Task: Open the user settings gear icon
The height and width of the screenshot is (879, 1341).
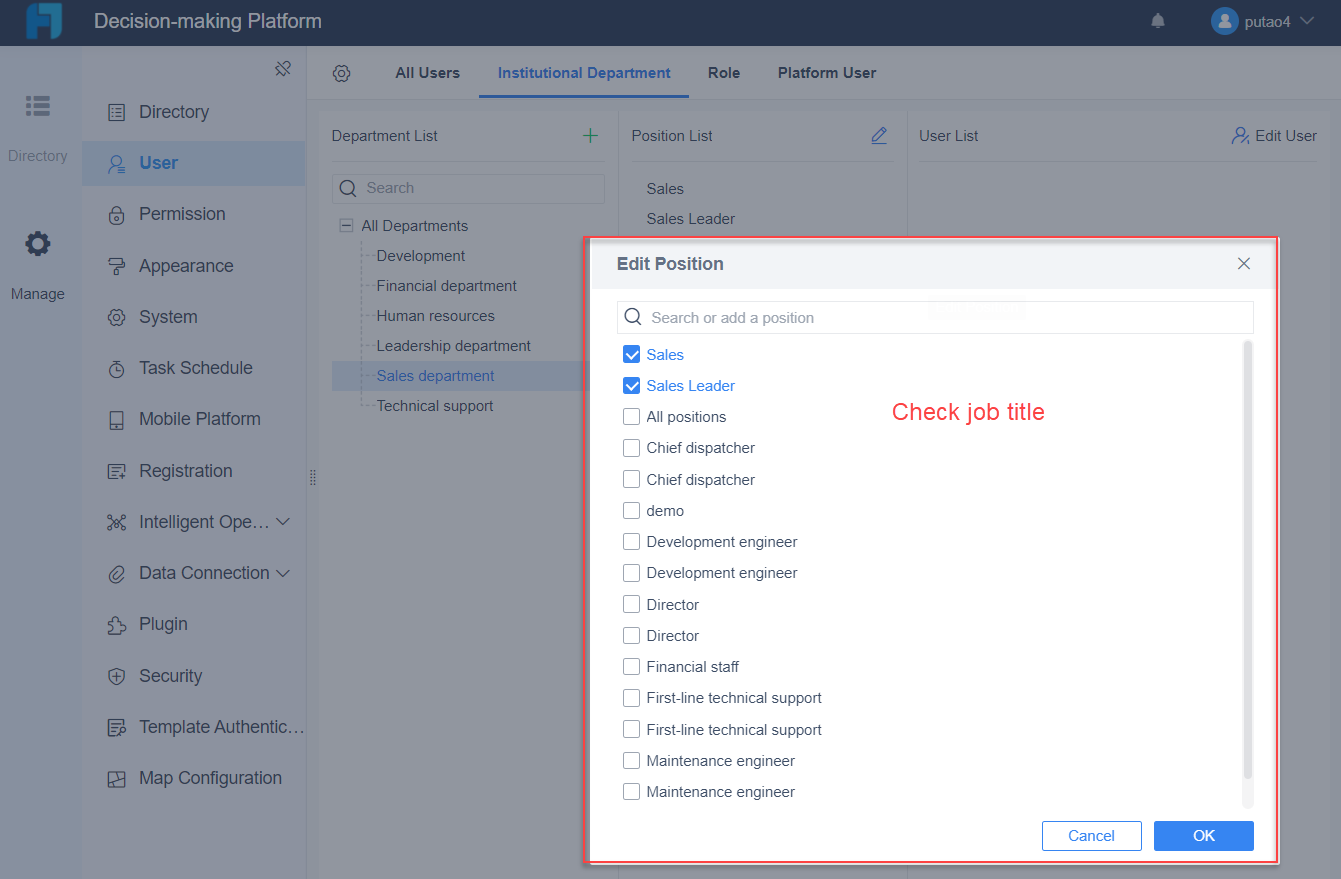Action: coord(342,73)
